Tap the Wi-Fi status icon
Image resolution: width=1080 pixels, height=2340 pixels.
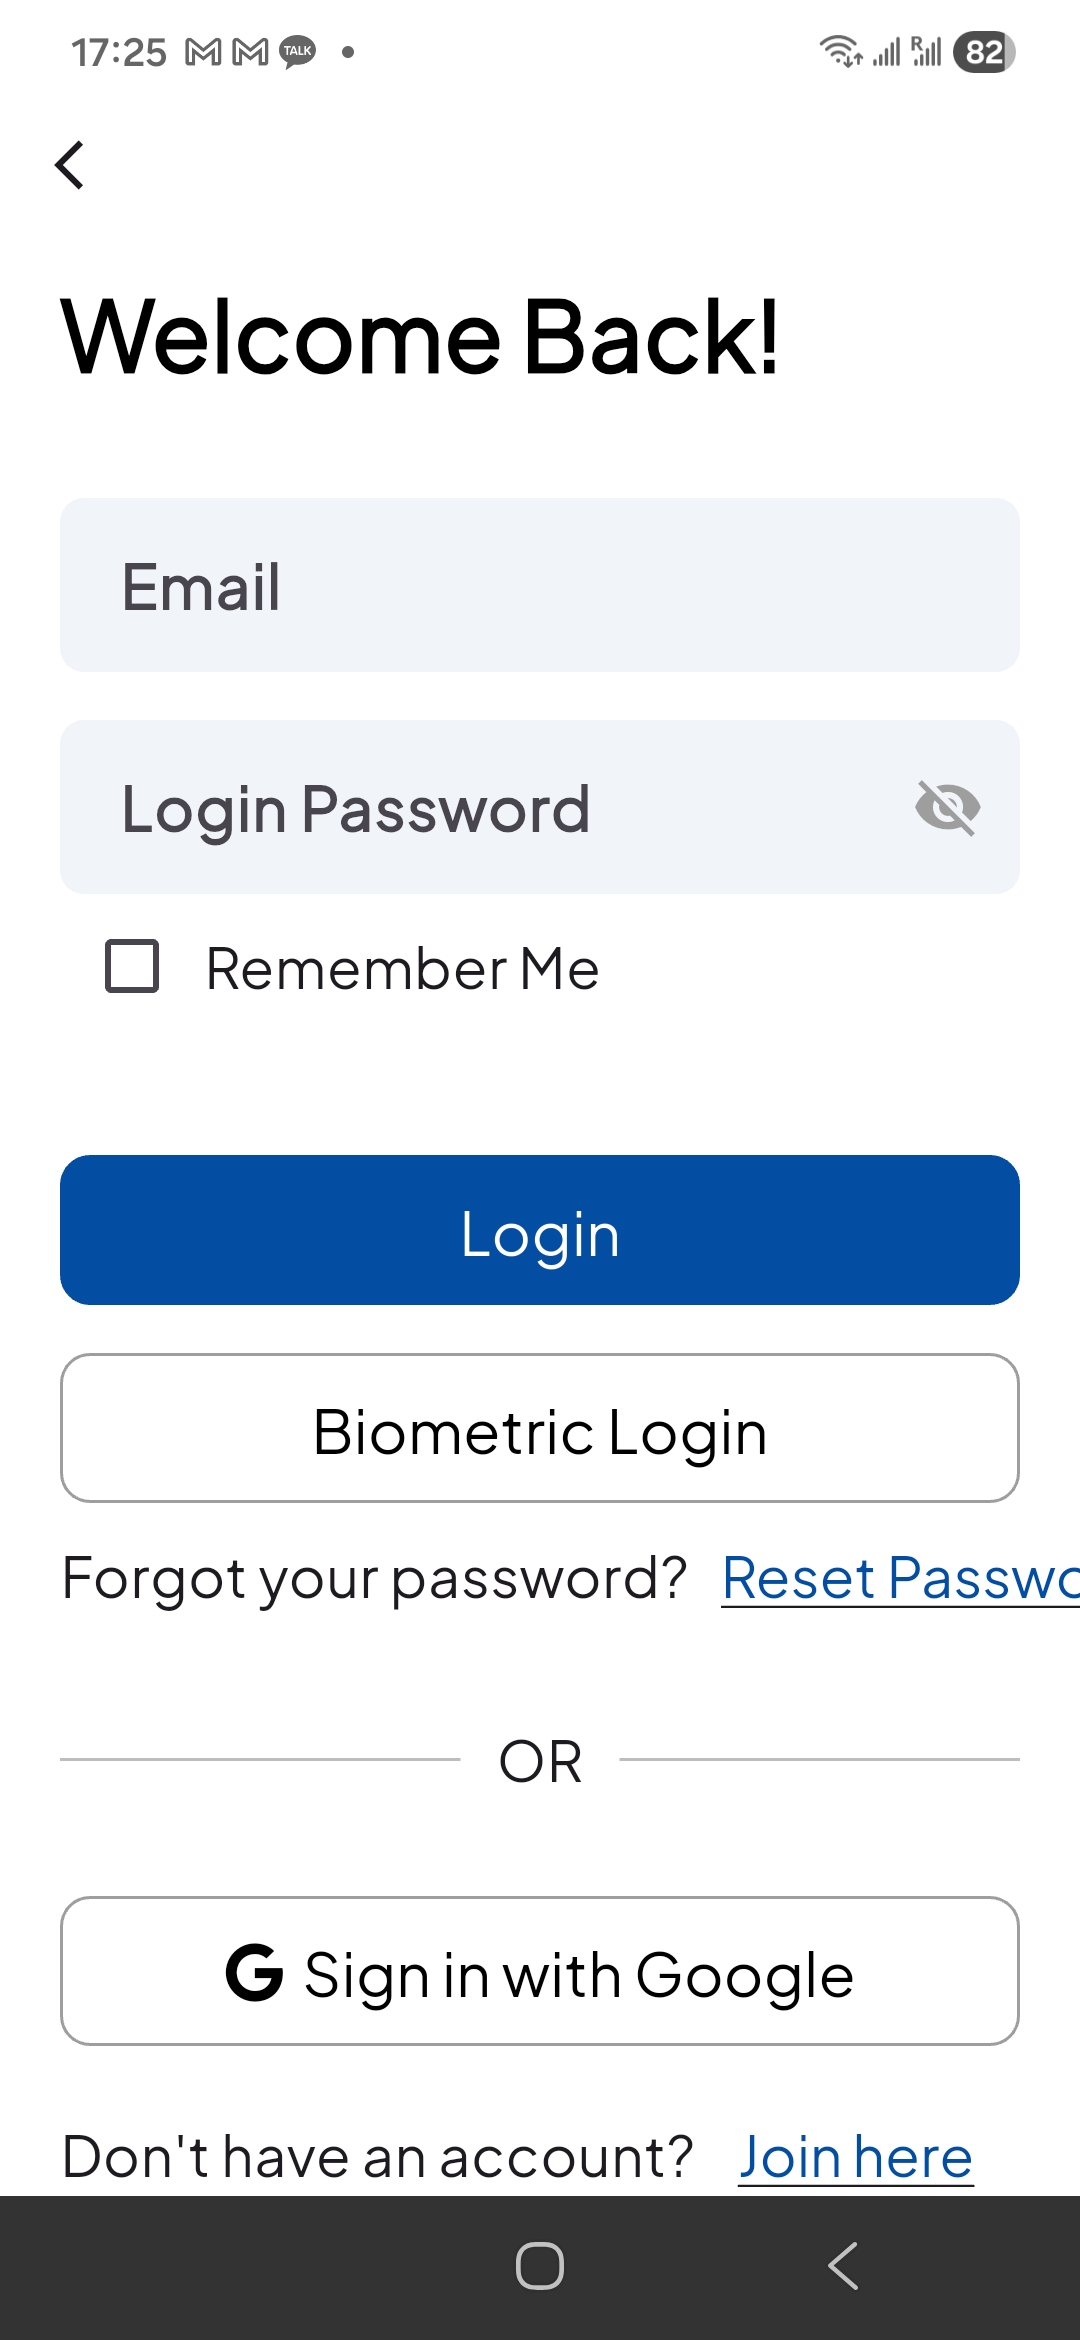840,50
